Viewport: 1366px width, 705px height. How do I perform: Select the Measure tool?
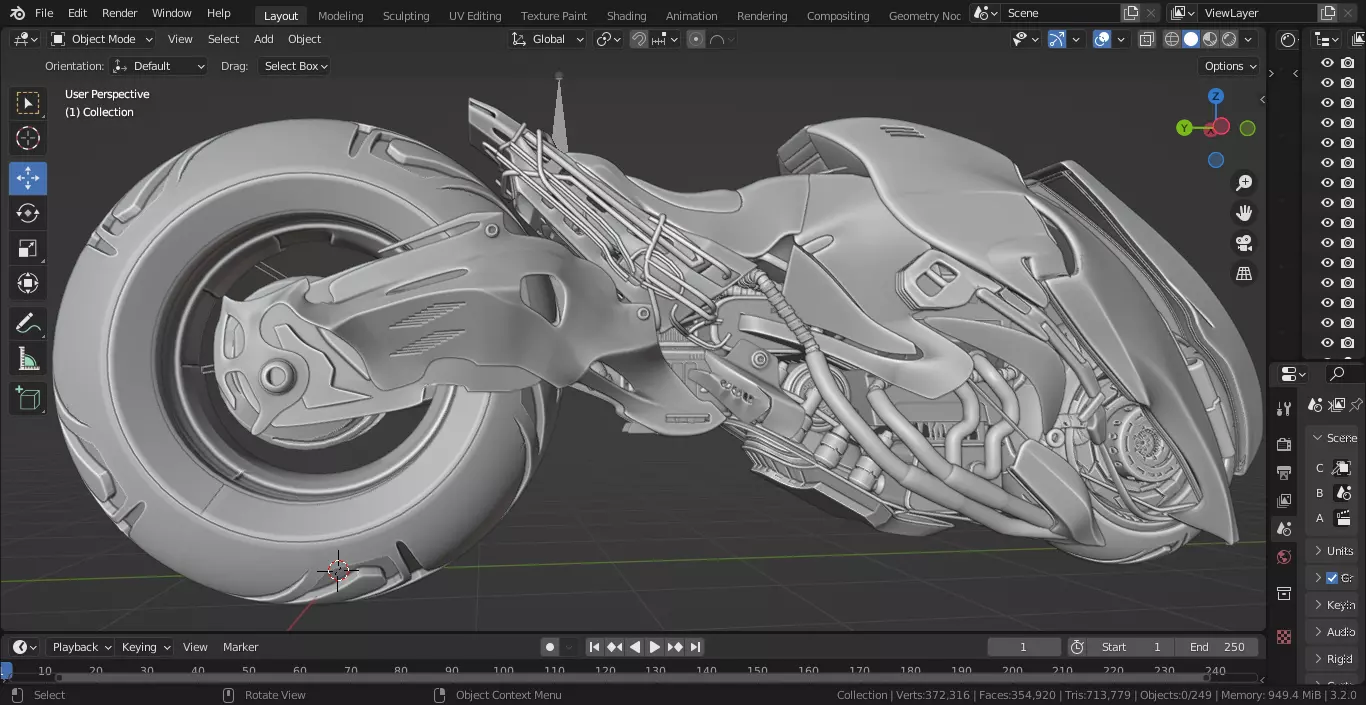(x=28, y=358)
